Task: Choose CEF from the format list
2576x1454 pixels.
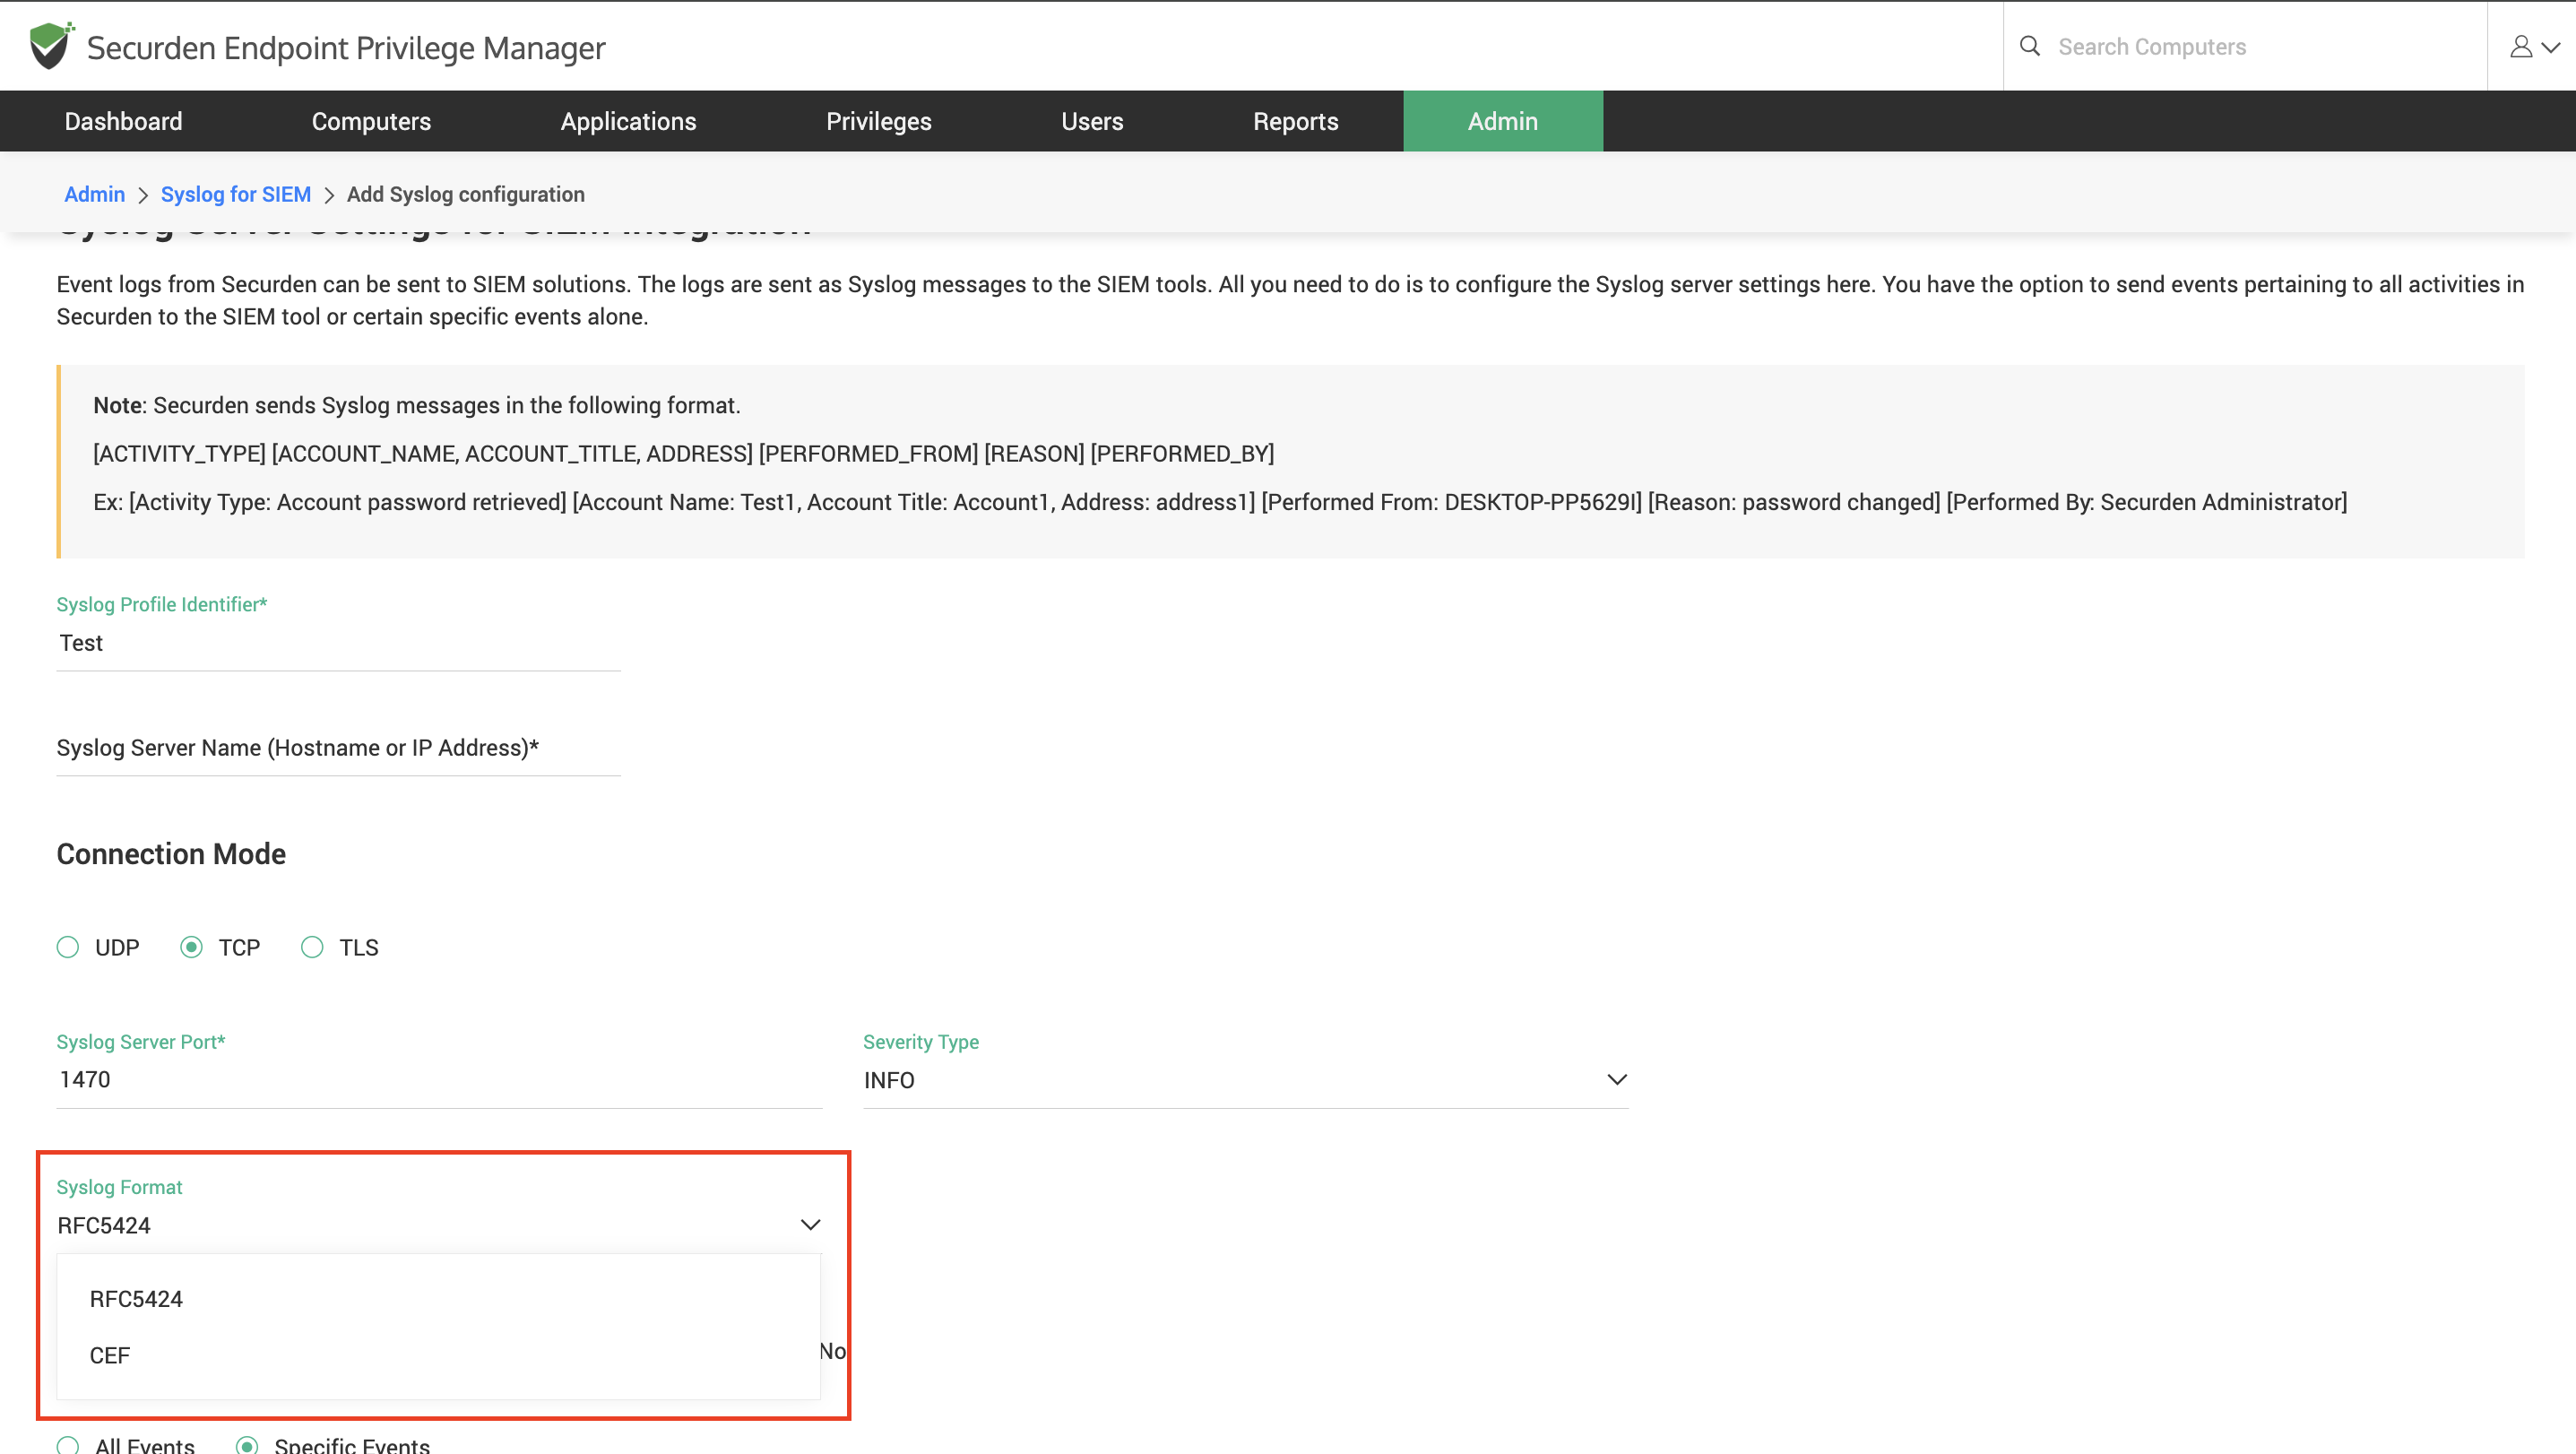Action: pyautogui.click(x=439, y=1355)
